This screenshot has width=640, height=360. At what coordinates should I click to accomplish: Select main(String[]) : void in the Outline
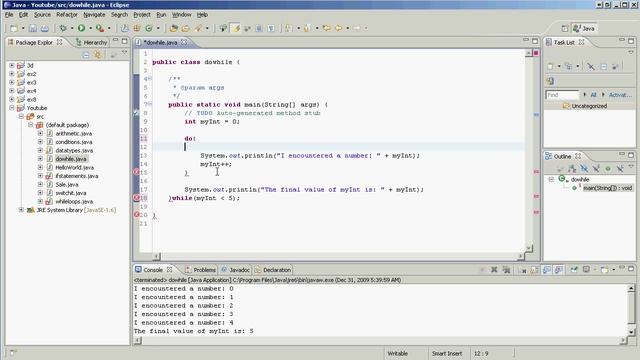607,188
